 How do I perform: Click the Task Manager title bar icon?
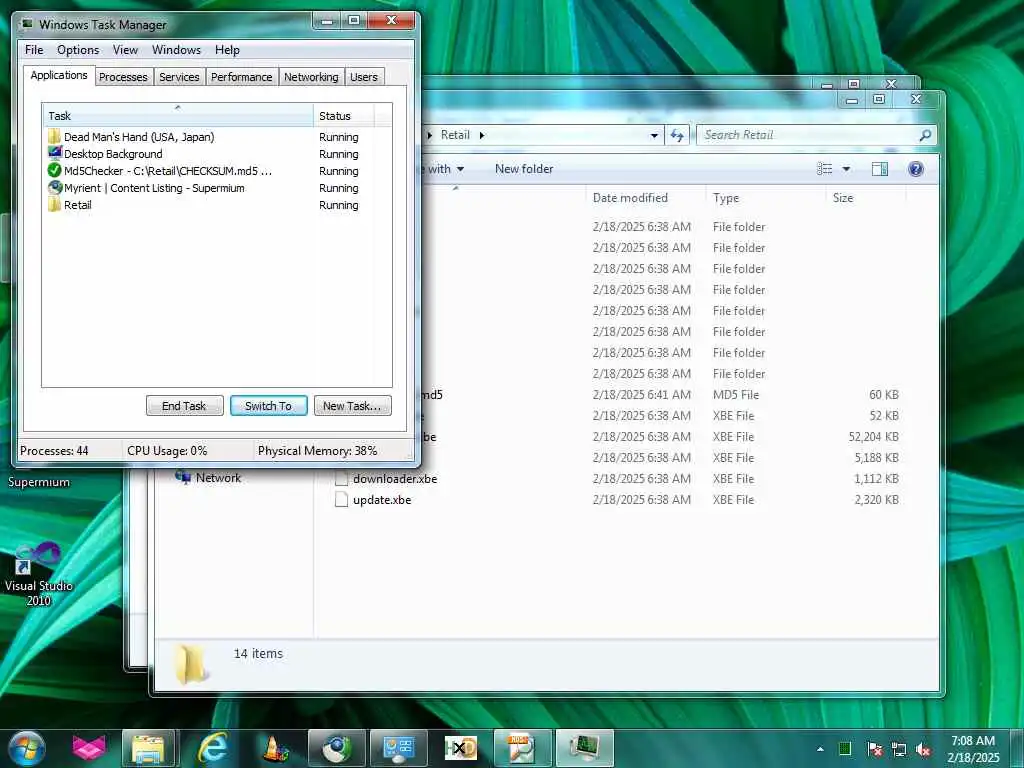click(x=27, y=24)
